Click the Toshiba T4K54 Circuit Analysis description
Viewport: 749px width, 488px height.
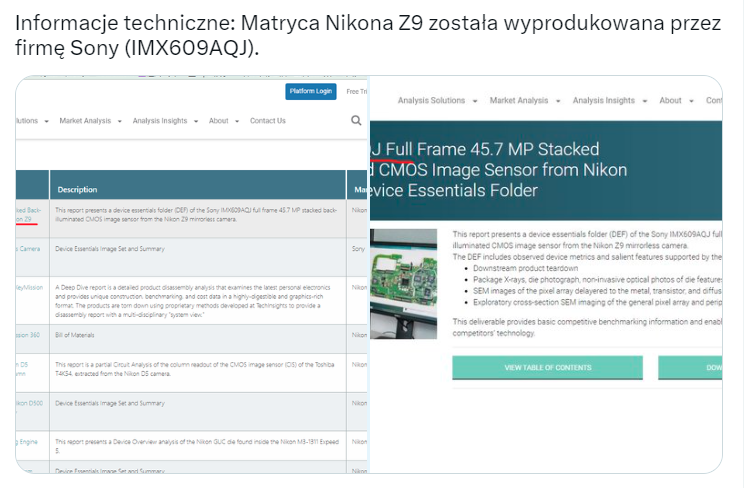(x=194, y=369)
